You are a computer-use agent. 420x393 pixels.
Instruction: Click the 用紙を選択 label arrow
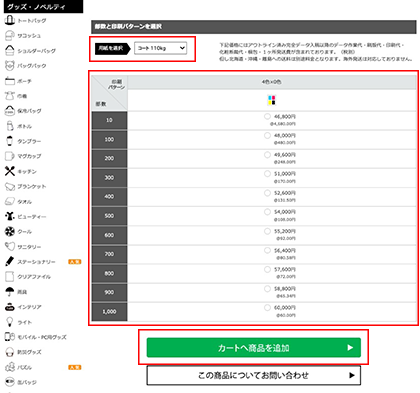pos(113,48)
